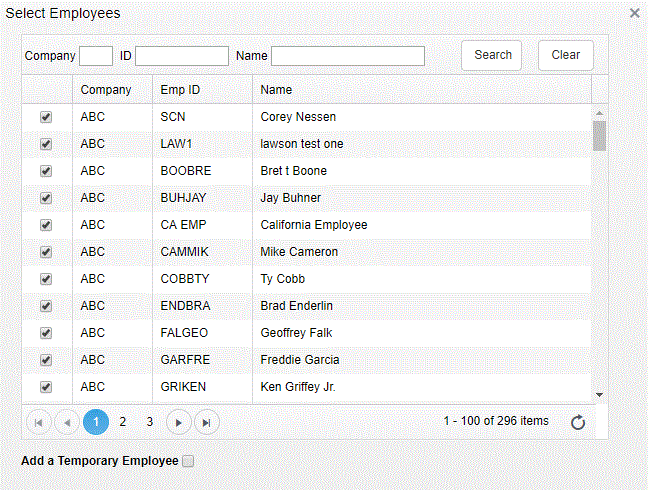The height and width of the screenshot is (490, 648).
Task: Go to last page pager icon
Action: click(207, 422)
